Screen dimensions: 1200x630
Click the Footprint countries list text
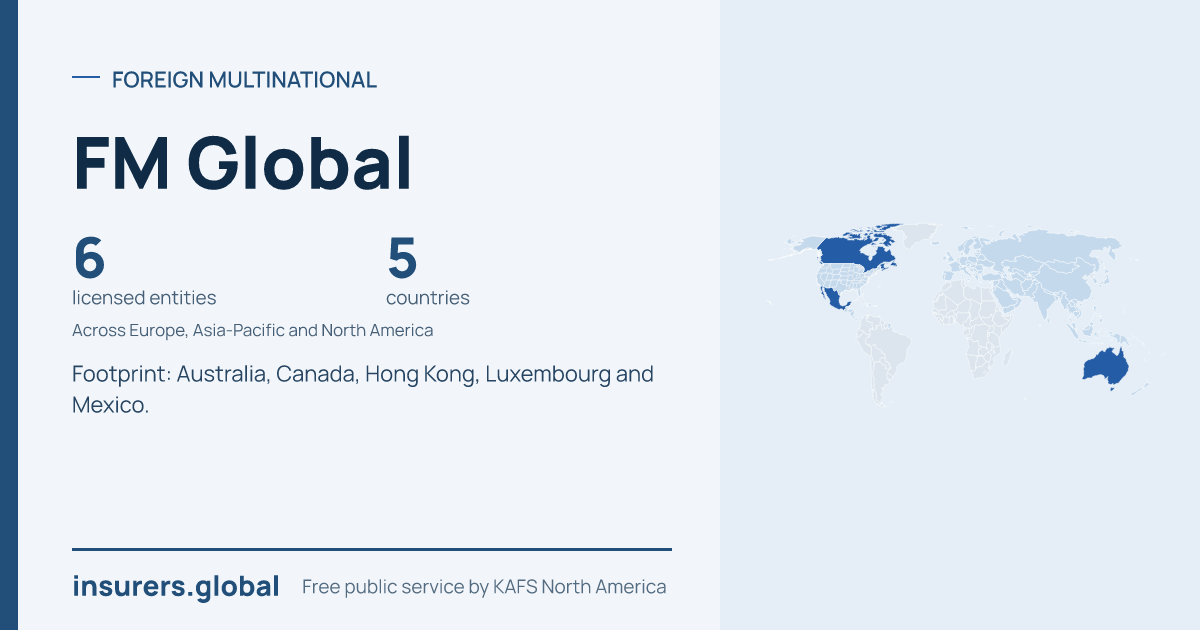coord(363,390)
